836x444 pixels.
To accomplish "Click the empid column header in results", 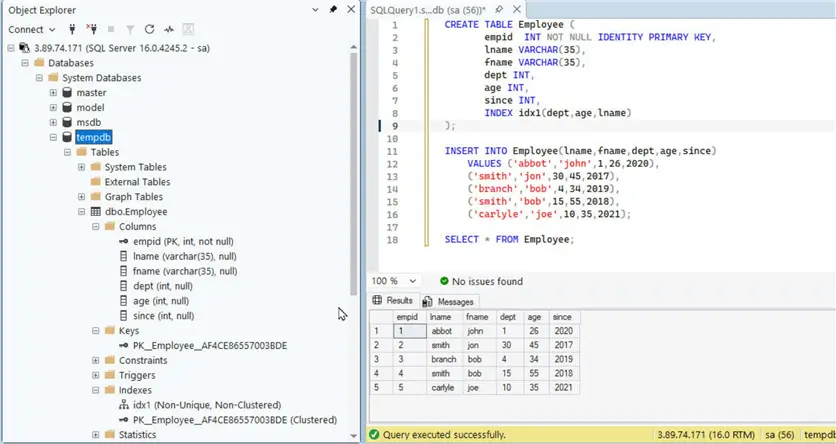I will click(410, 317).
